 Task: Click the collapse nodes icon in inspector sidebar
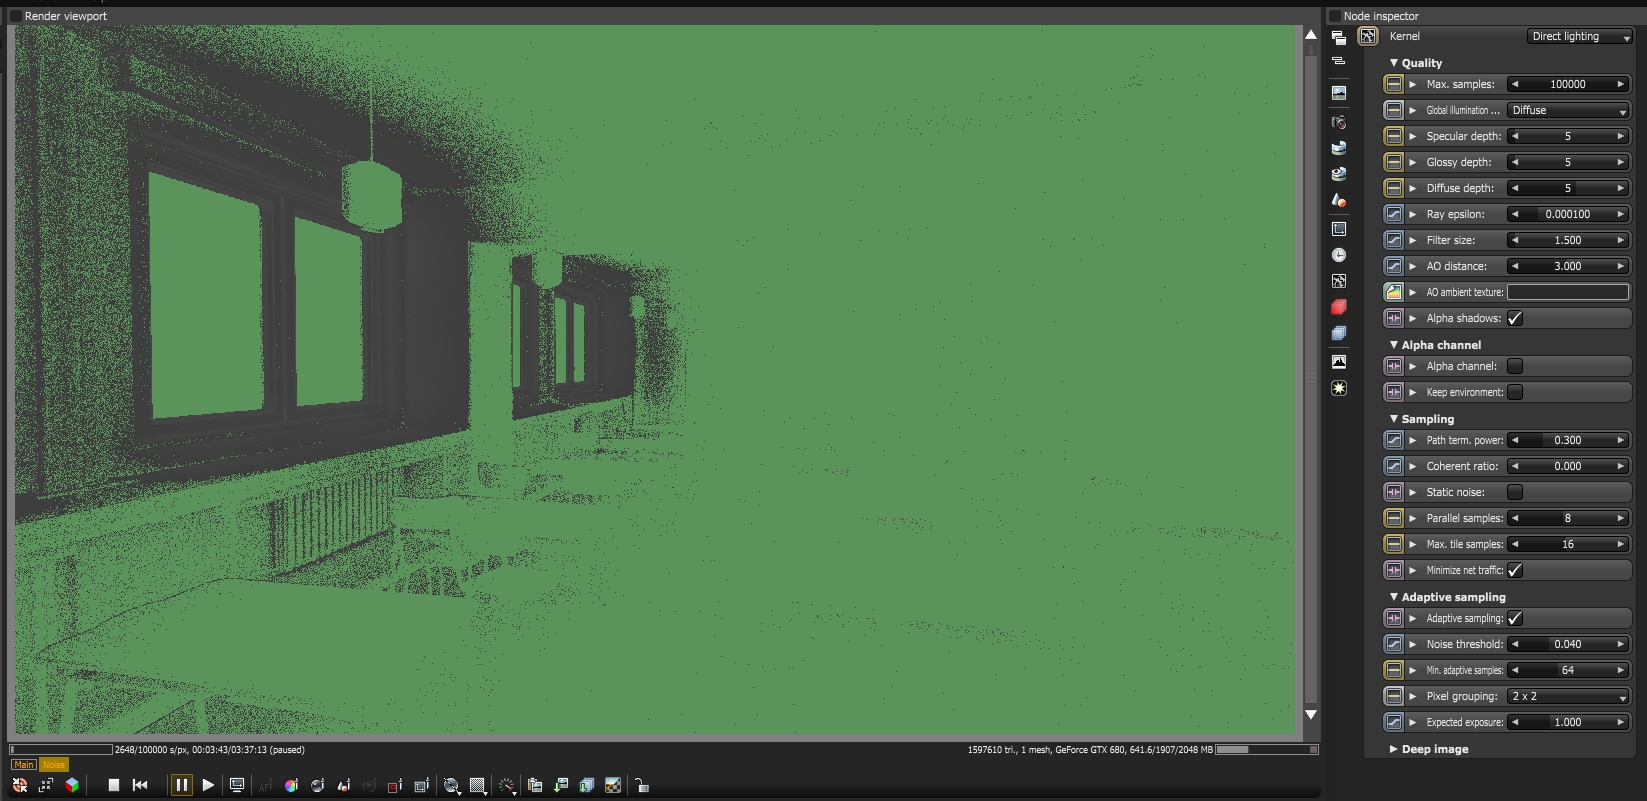coord(1339,61)
